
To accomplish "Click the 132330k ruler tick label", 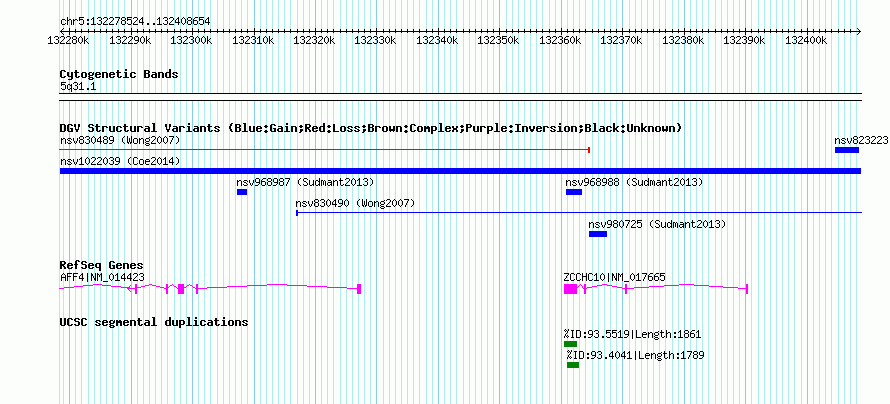I will (x=375, y=41).
